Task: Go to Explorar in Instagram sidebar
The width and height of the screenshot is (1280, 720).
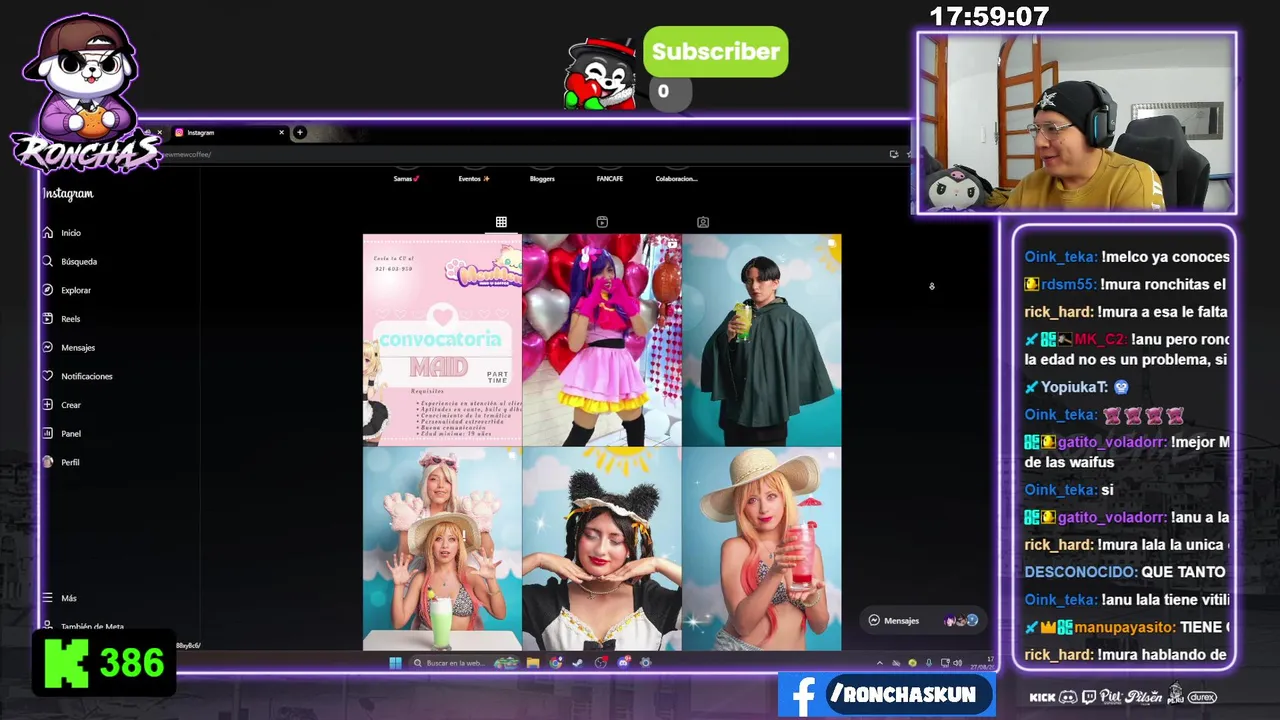Action: (x=66, y=290)
